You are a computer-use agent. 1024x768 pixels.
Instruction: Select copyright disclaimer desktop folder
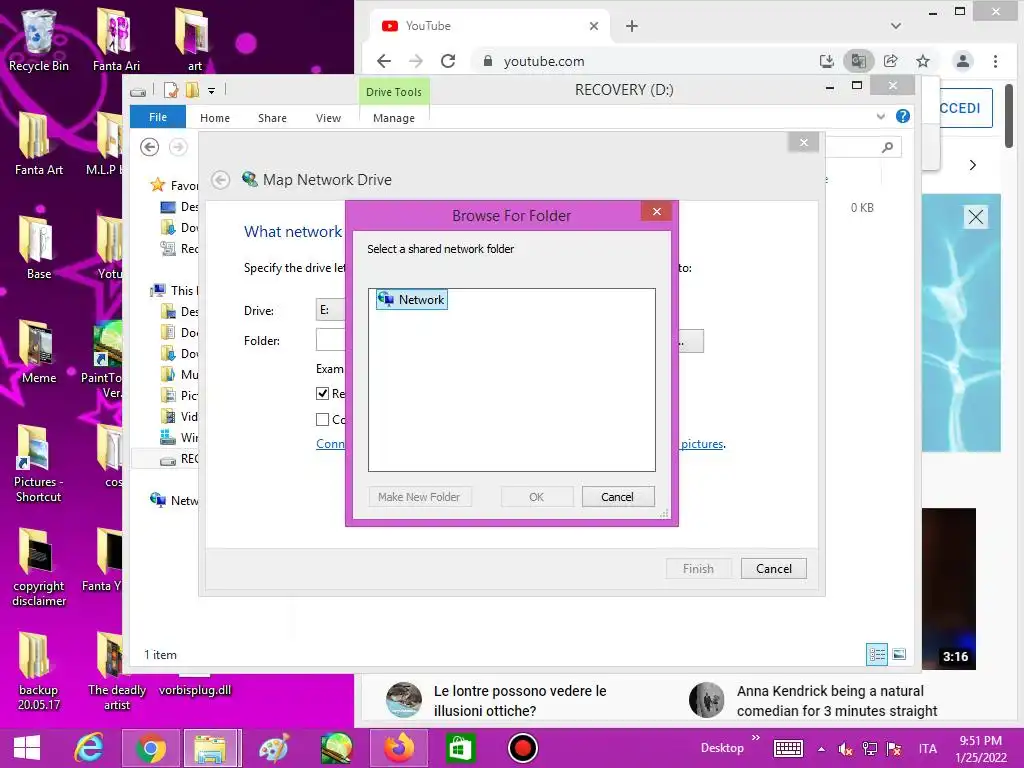click(39, 568)
